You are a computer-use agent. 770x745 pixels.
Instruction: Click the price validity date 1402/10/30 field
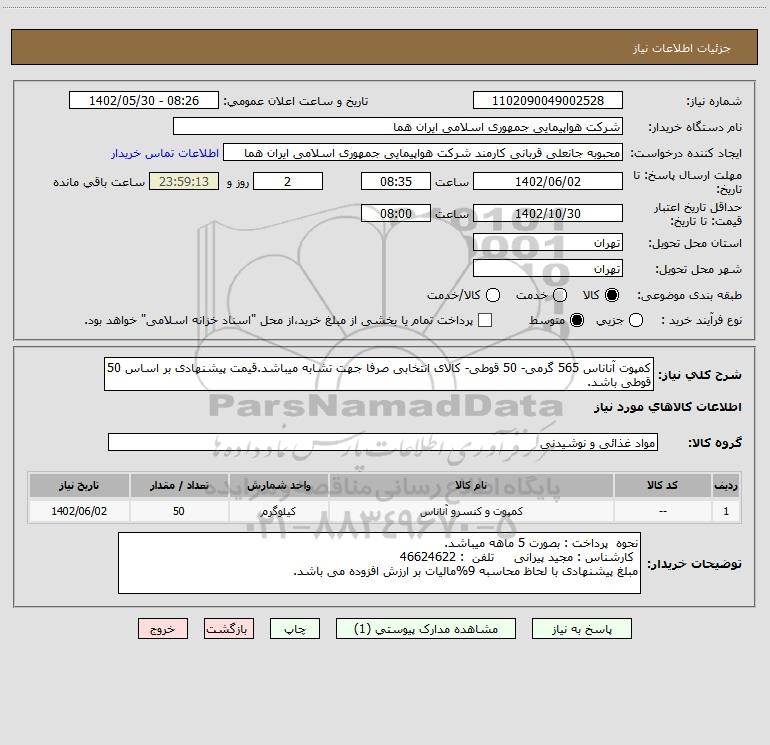coord(548,213)
